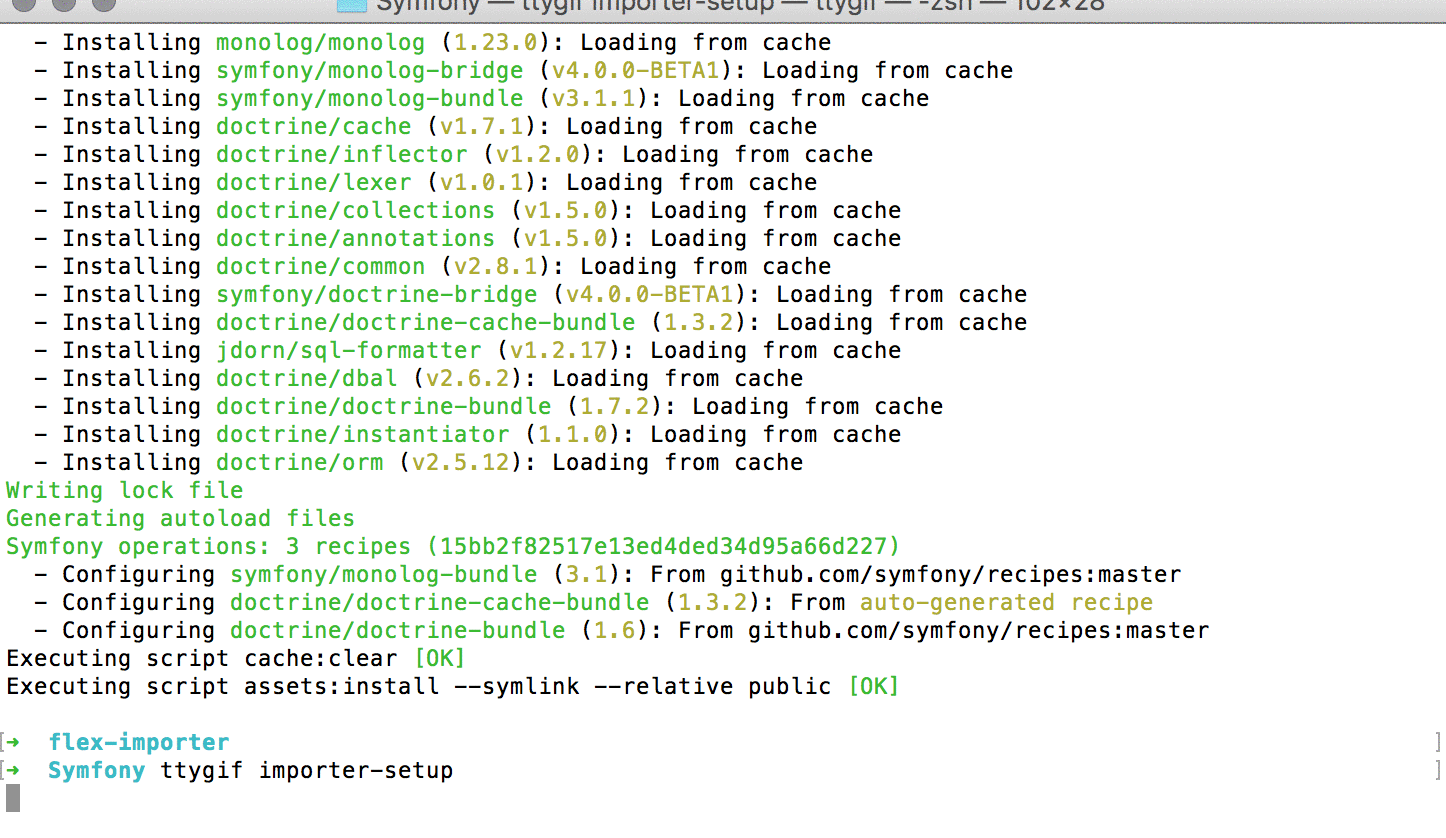
Task: Click the doctrine/dbal package name
Action: [x=306, y=379]
